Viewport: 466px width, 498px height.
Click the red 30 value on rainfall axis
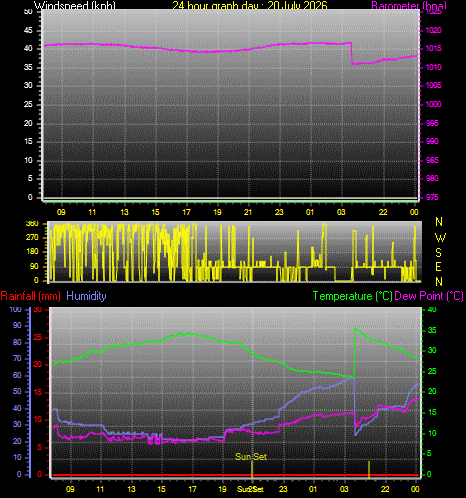38,310
